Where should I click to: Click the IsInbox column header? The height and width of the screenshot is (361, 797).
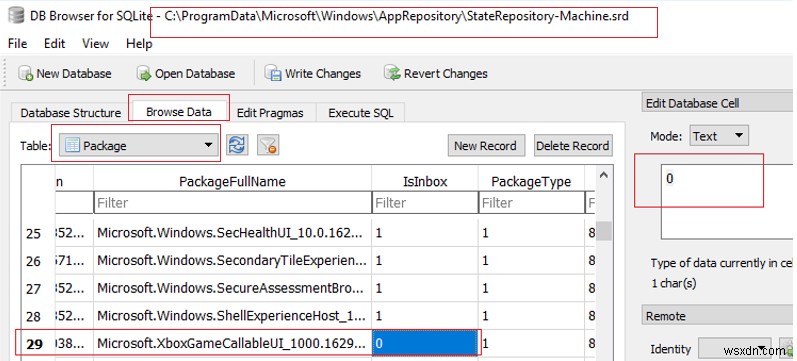click(424, 182)
